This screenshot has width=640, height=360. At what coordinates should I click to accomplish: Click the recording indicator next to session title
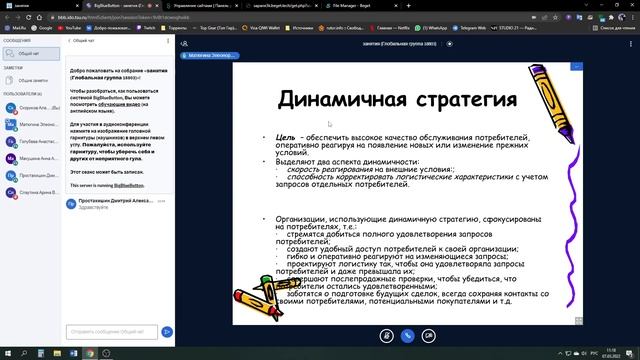coord(449,44)
